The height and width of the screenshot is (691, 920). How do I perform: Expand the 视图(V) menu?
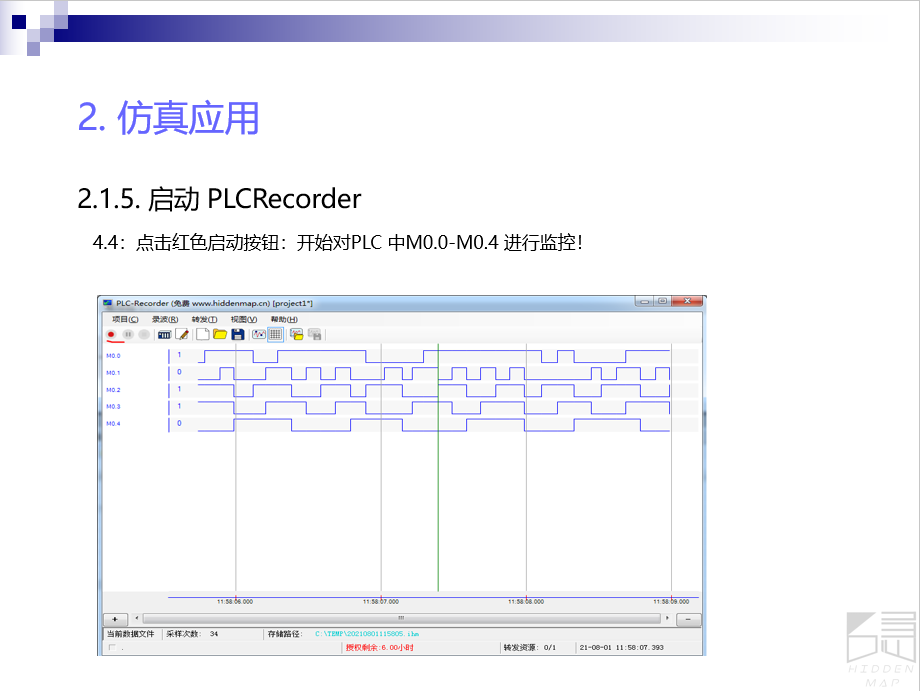click(244, 319)
